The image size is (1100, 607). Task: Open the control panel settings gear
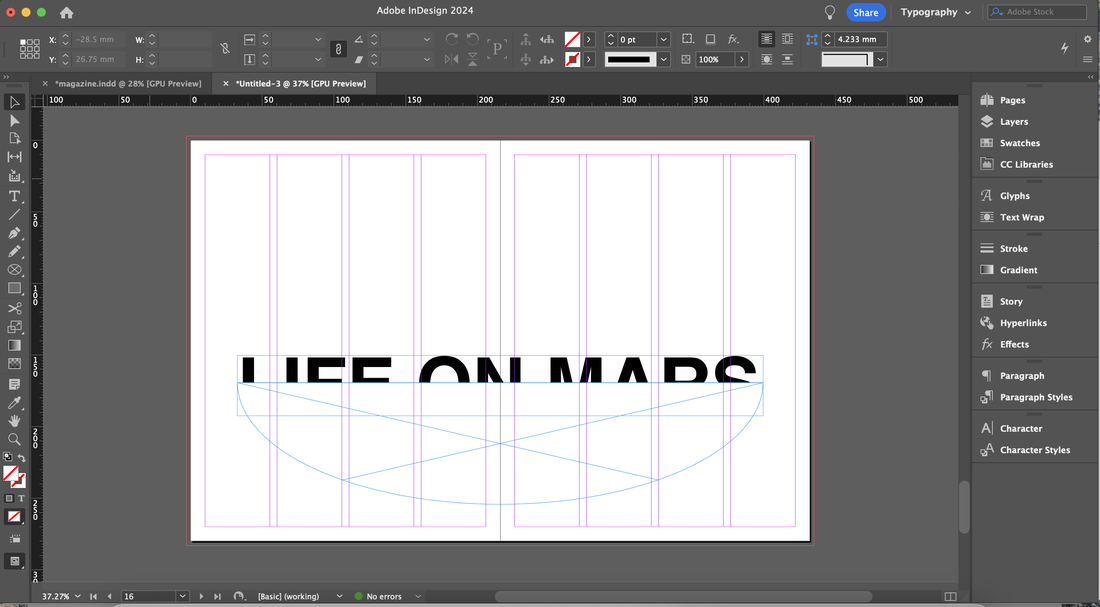1087,39
